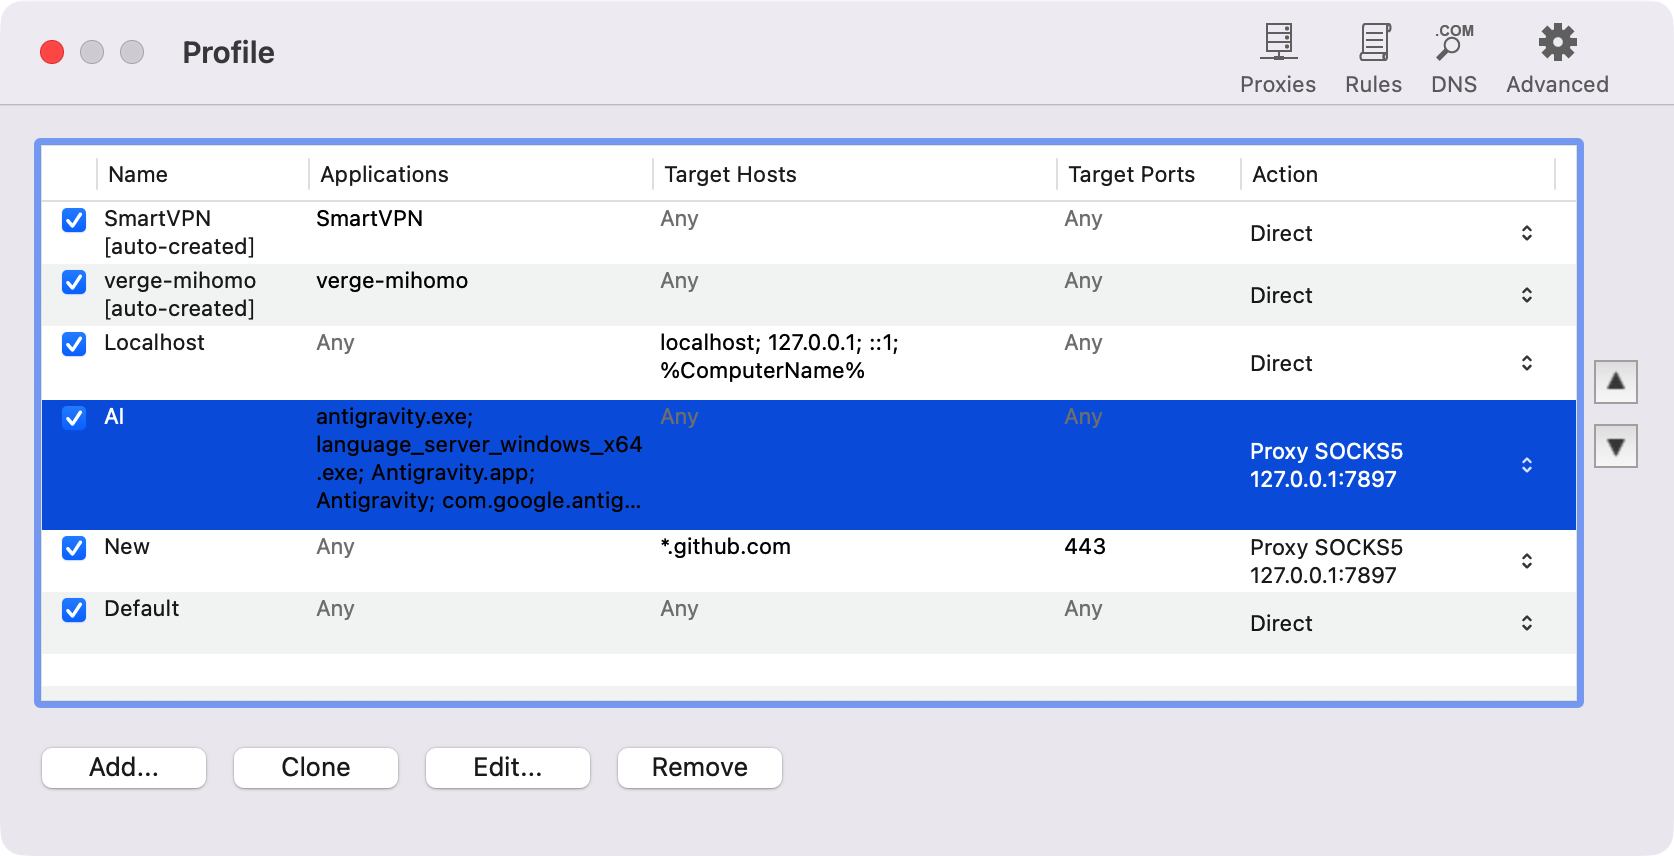Move selected rule up with arrow
Viewport: 1674px width, 856px height.
tap(1615, 381)
